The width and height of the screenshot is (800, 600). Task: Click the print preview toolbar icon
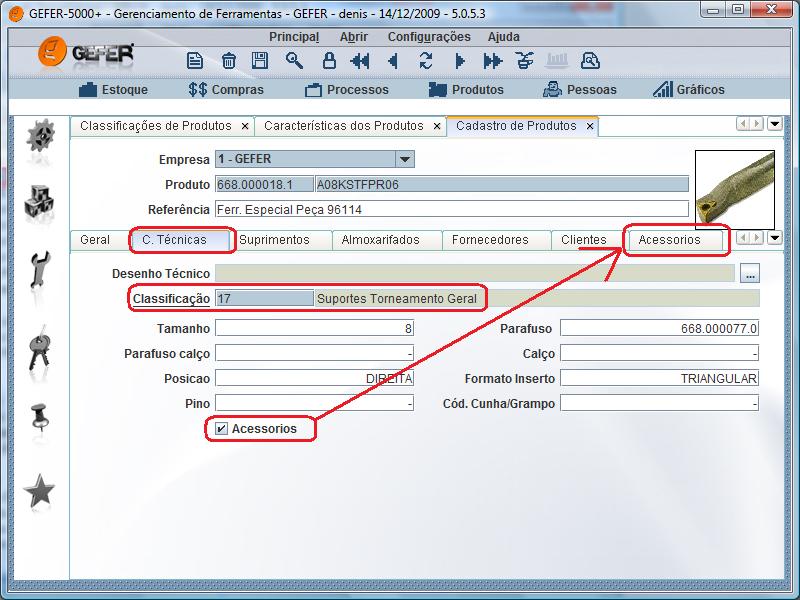click(x=590, y=61)
